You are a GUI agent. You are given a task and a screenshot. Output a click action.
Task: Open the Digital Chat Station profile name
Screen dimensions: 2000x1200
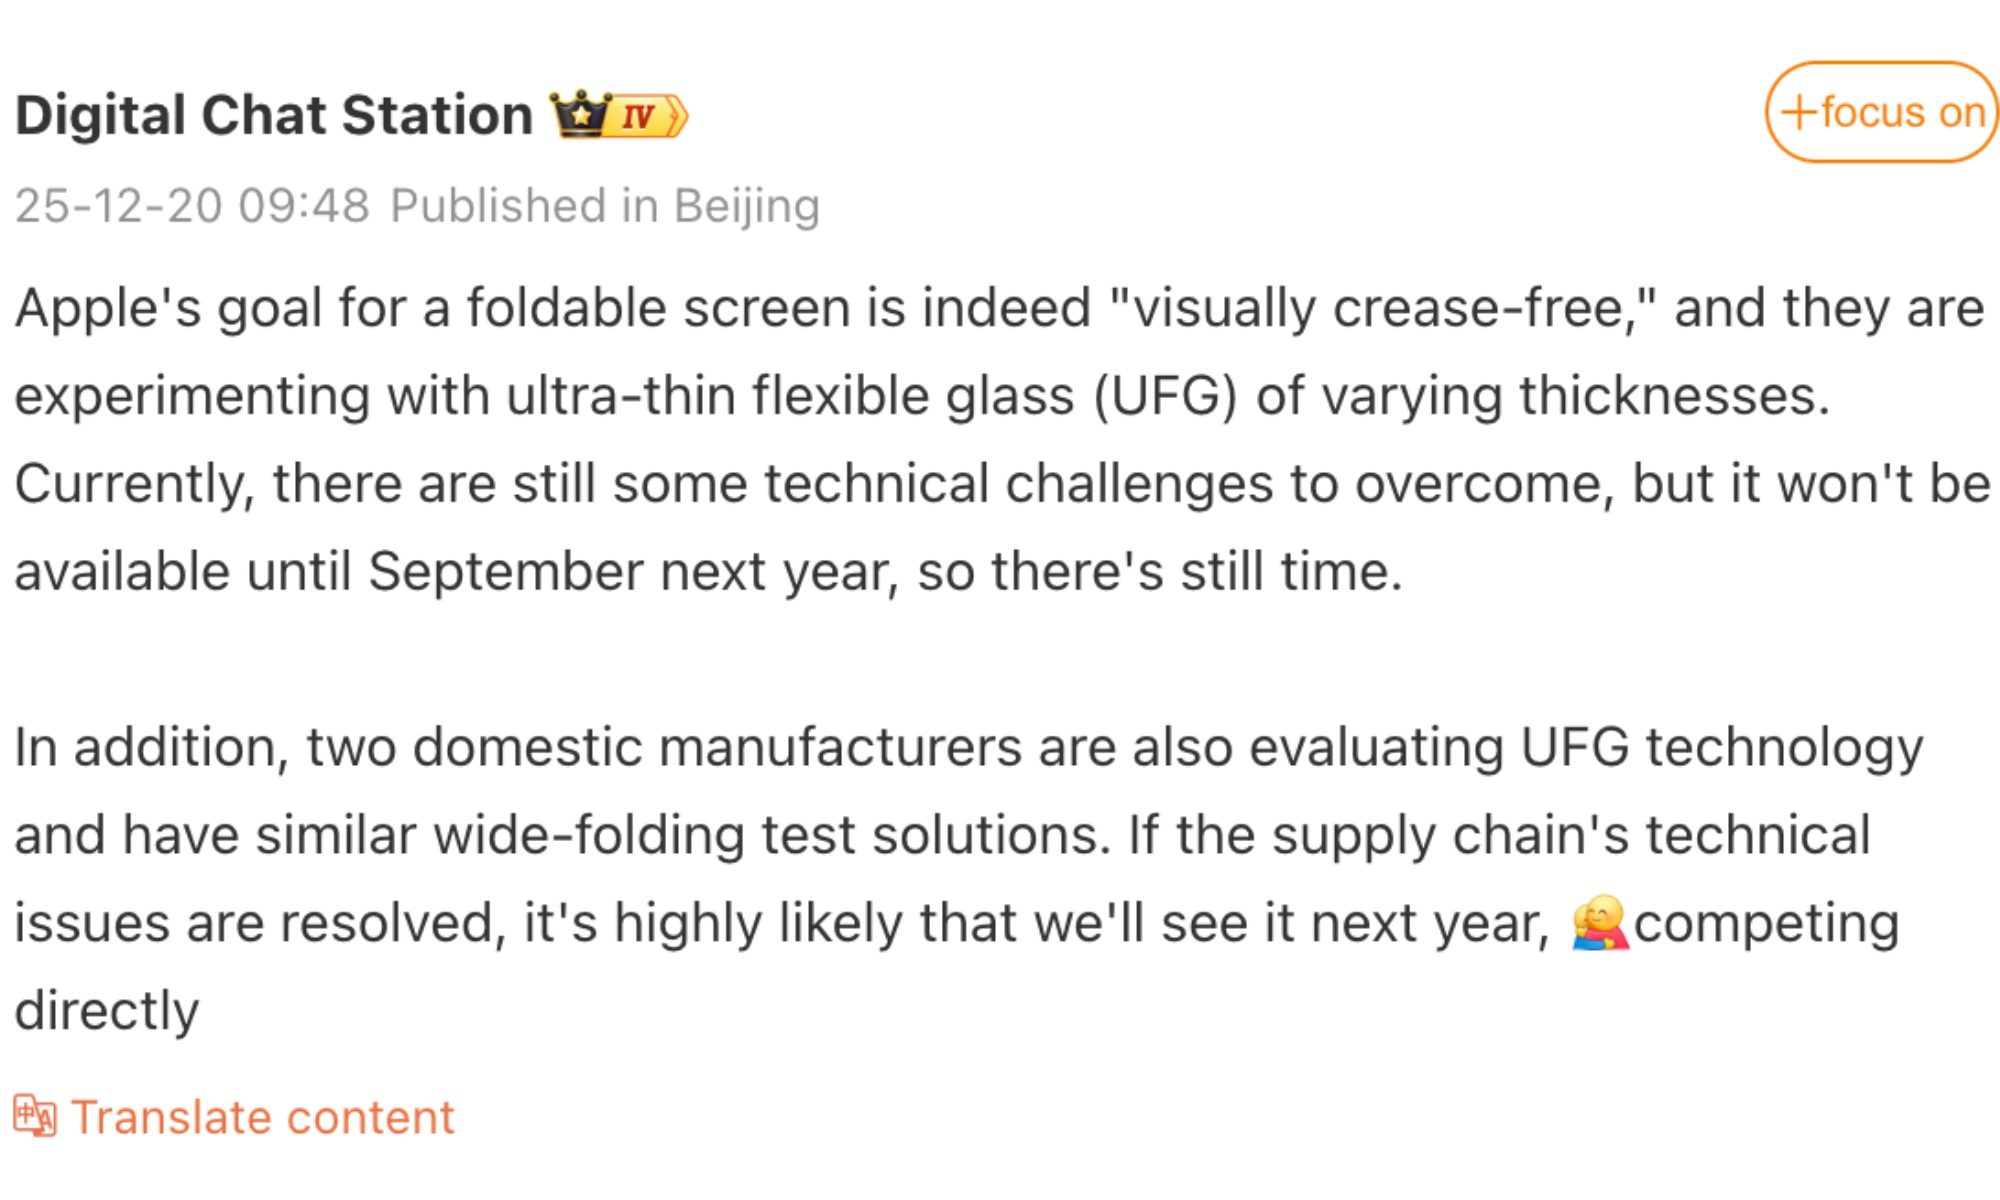274,115
